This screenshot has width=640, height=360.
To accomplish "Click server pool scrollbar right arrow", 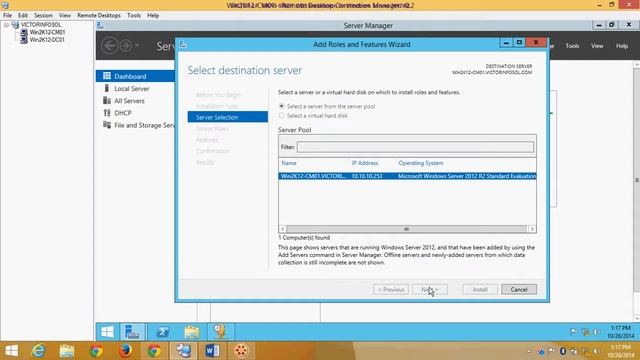I will pos(532,229).
